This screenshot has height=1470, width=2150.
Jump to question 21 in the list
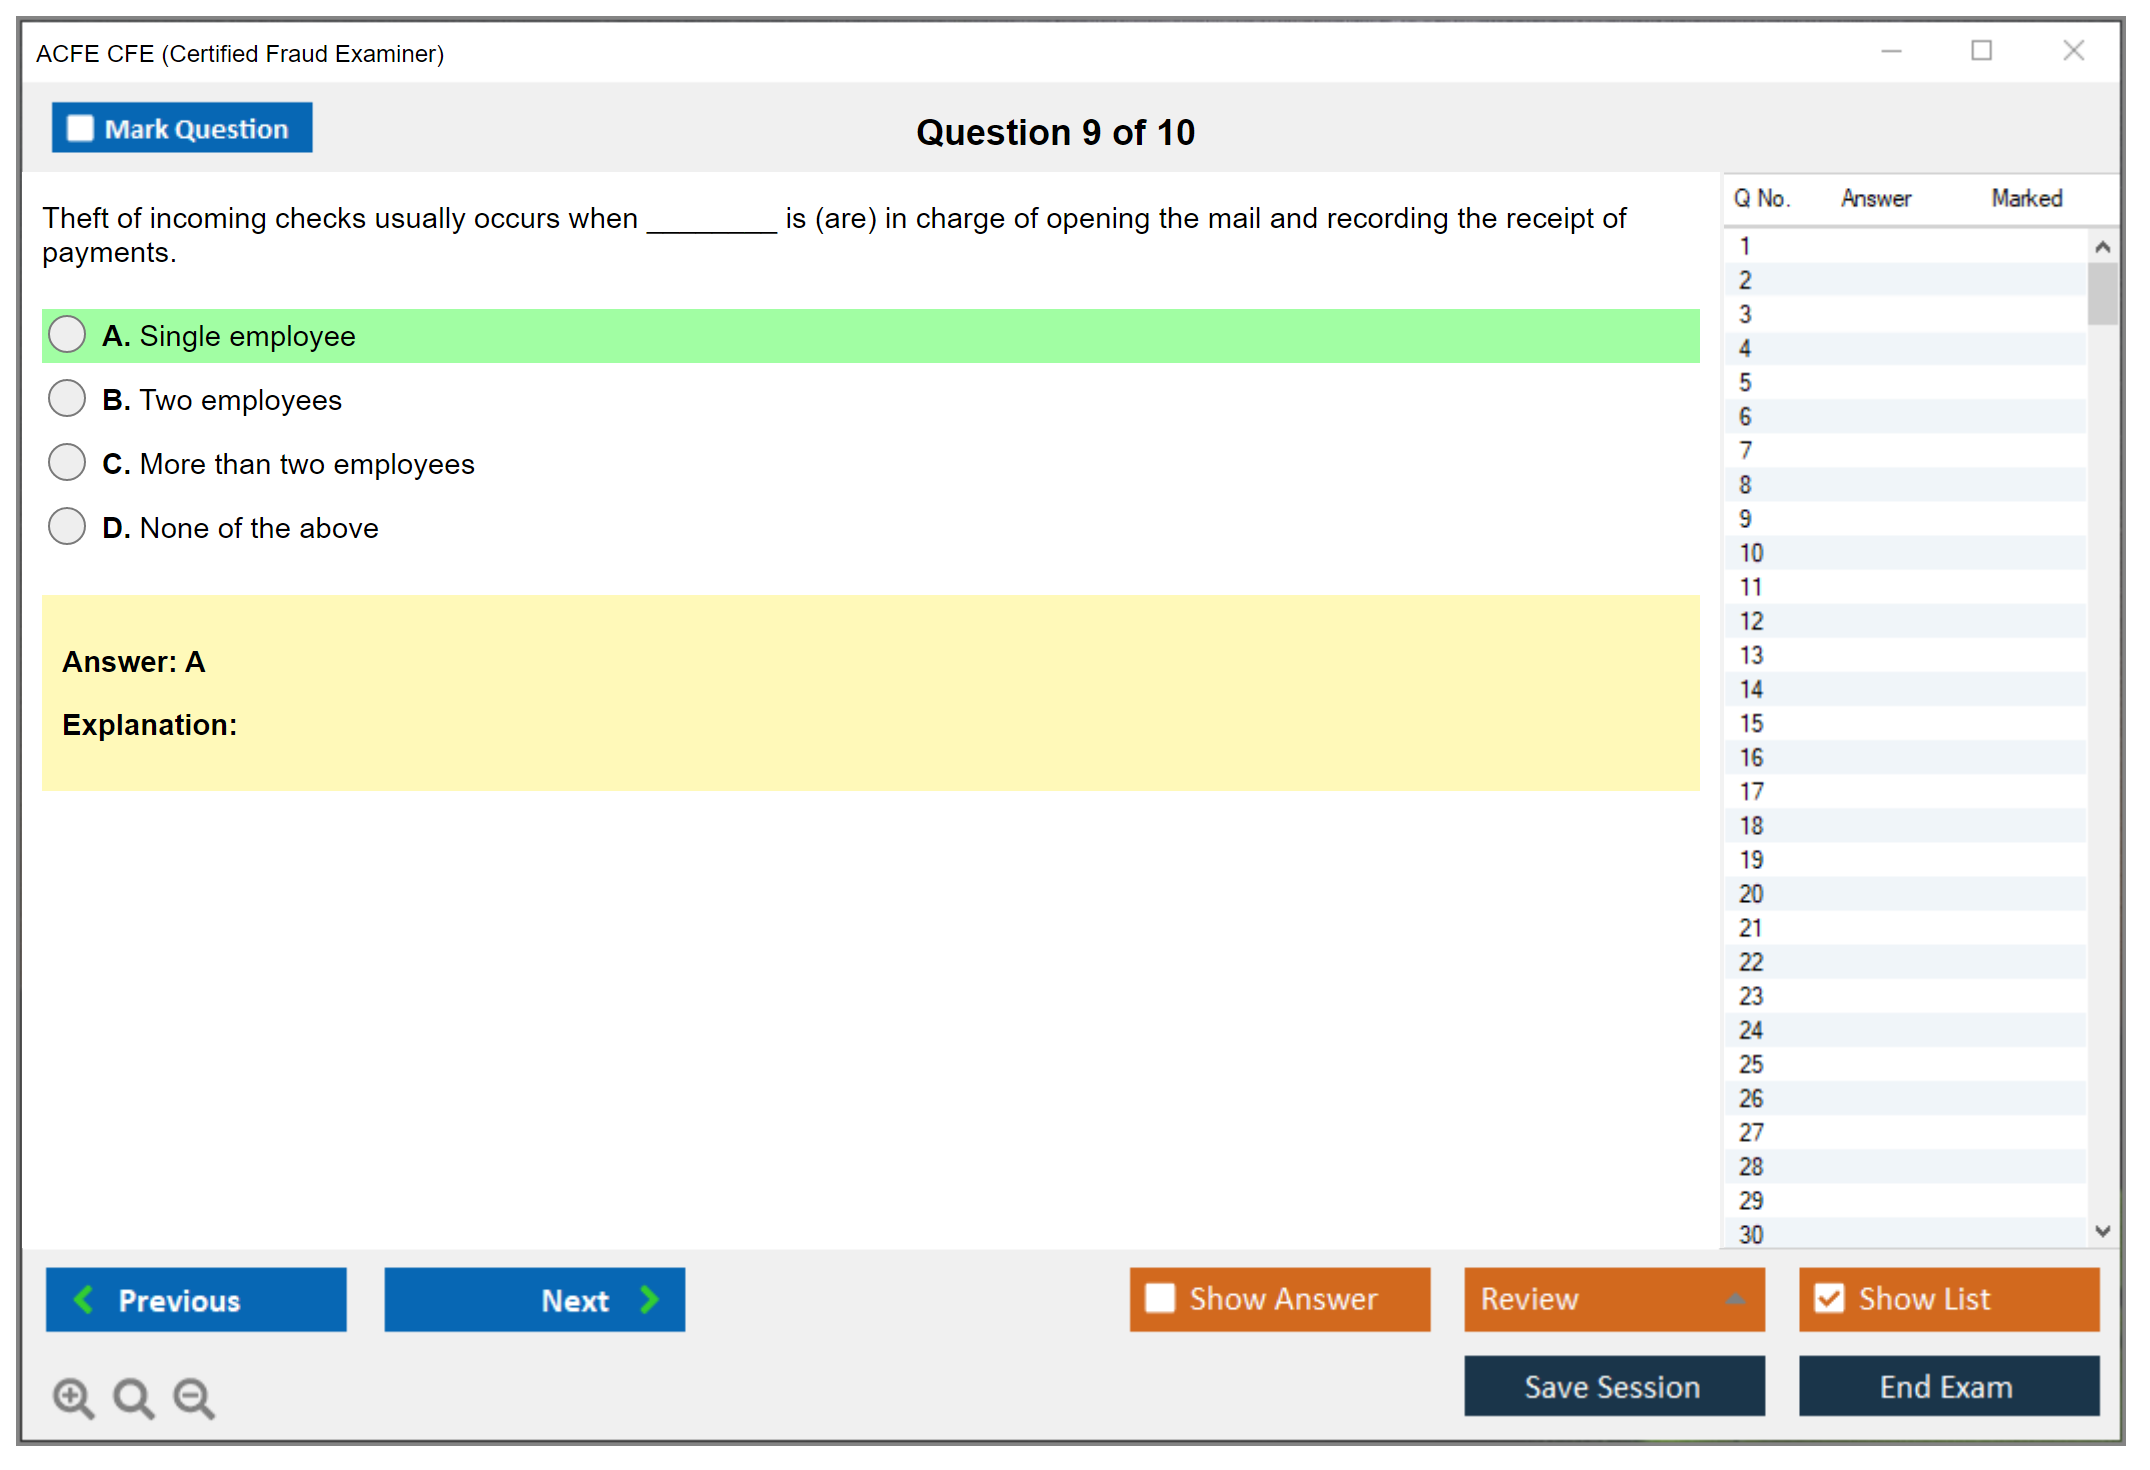1751,928
